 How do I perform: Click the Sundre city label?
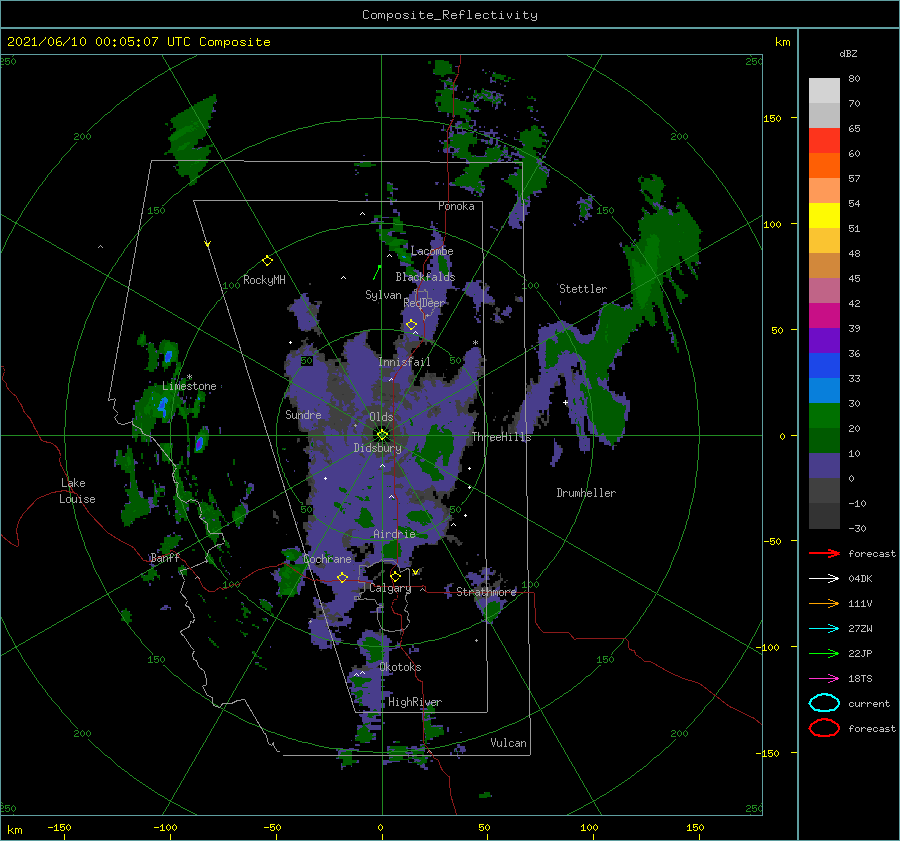303,414
